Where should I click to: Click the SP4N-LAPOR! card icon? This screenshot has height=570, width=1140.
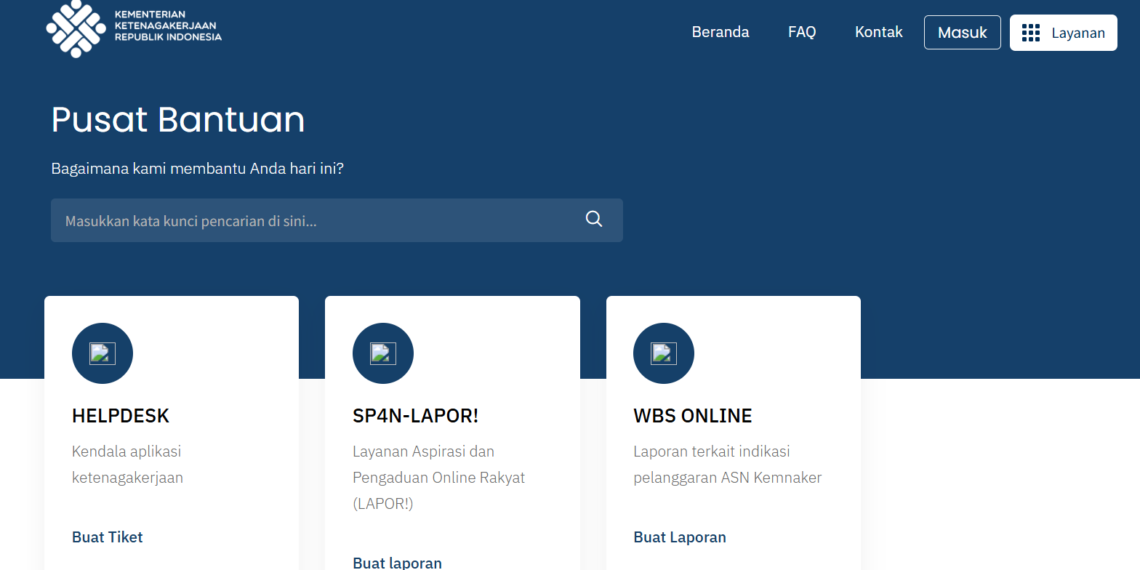click(383, 353)
